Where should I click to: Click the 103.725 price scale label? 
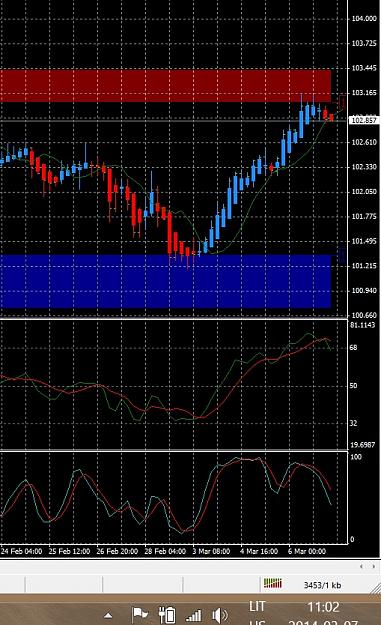pos(364,43)
